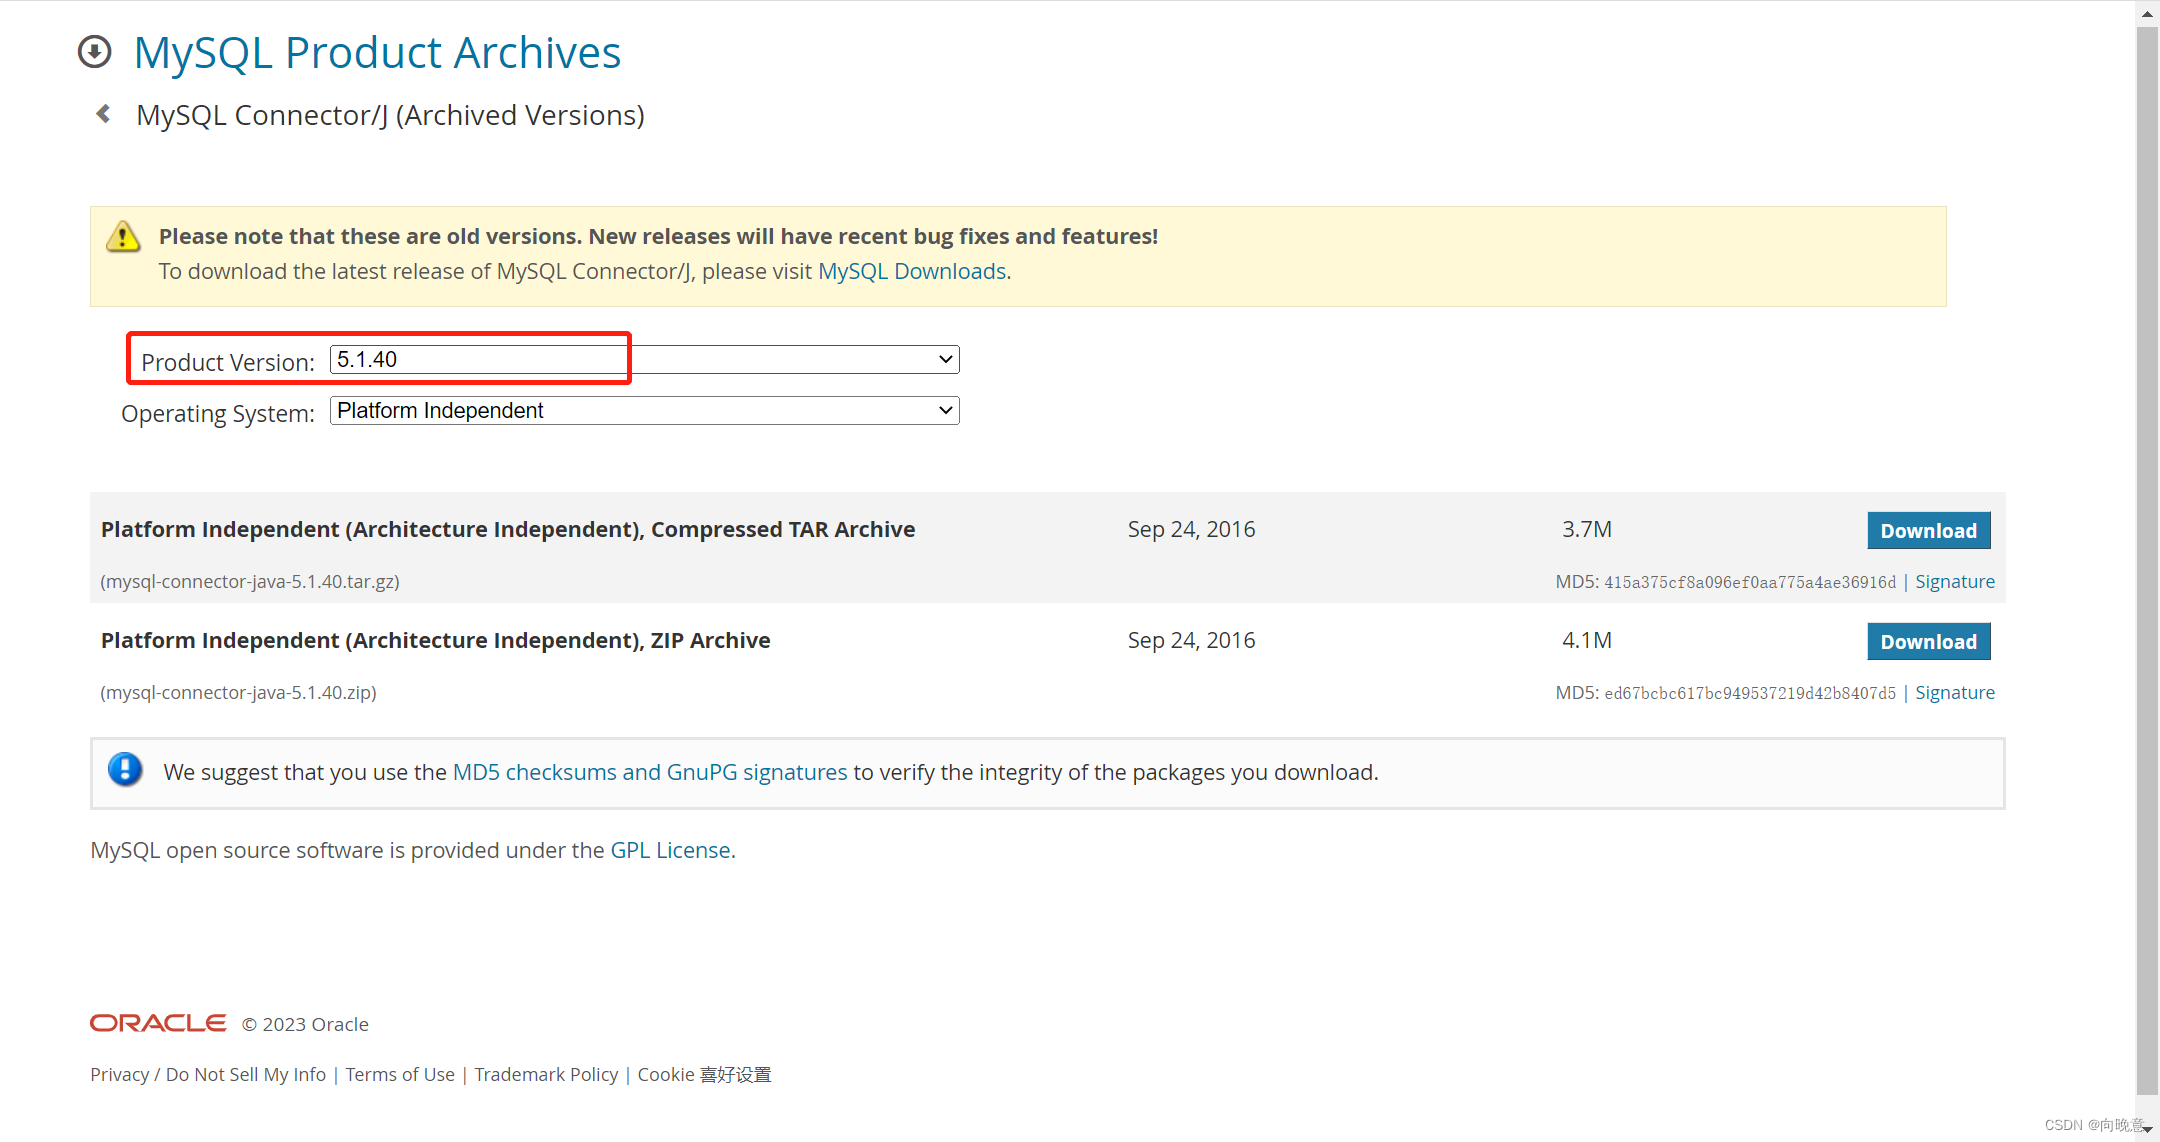
Task: Download the ZIP Archive
Action: pos(1928,642)
